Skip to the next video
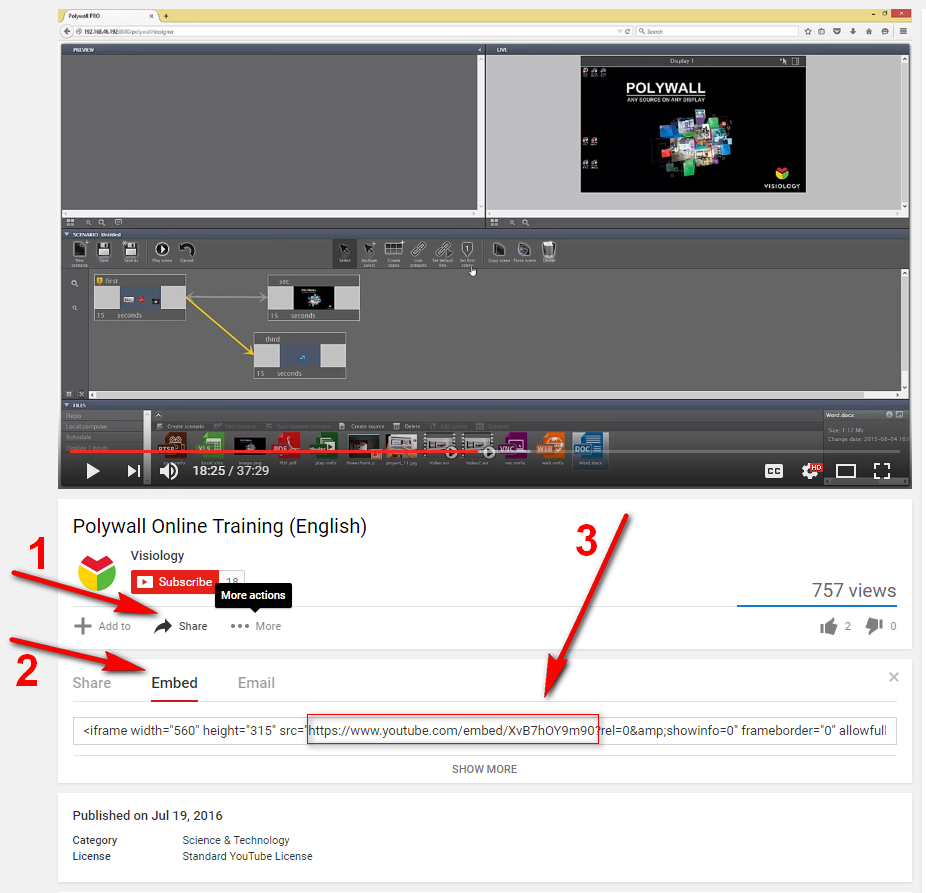 click(133, 471)
